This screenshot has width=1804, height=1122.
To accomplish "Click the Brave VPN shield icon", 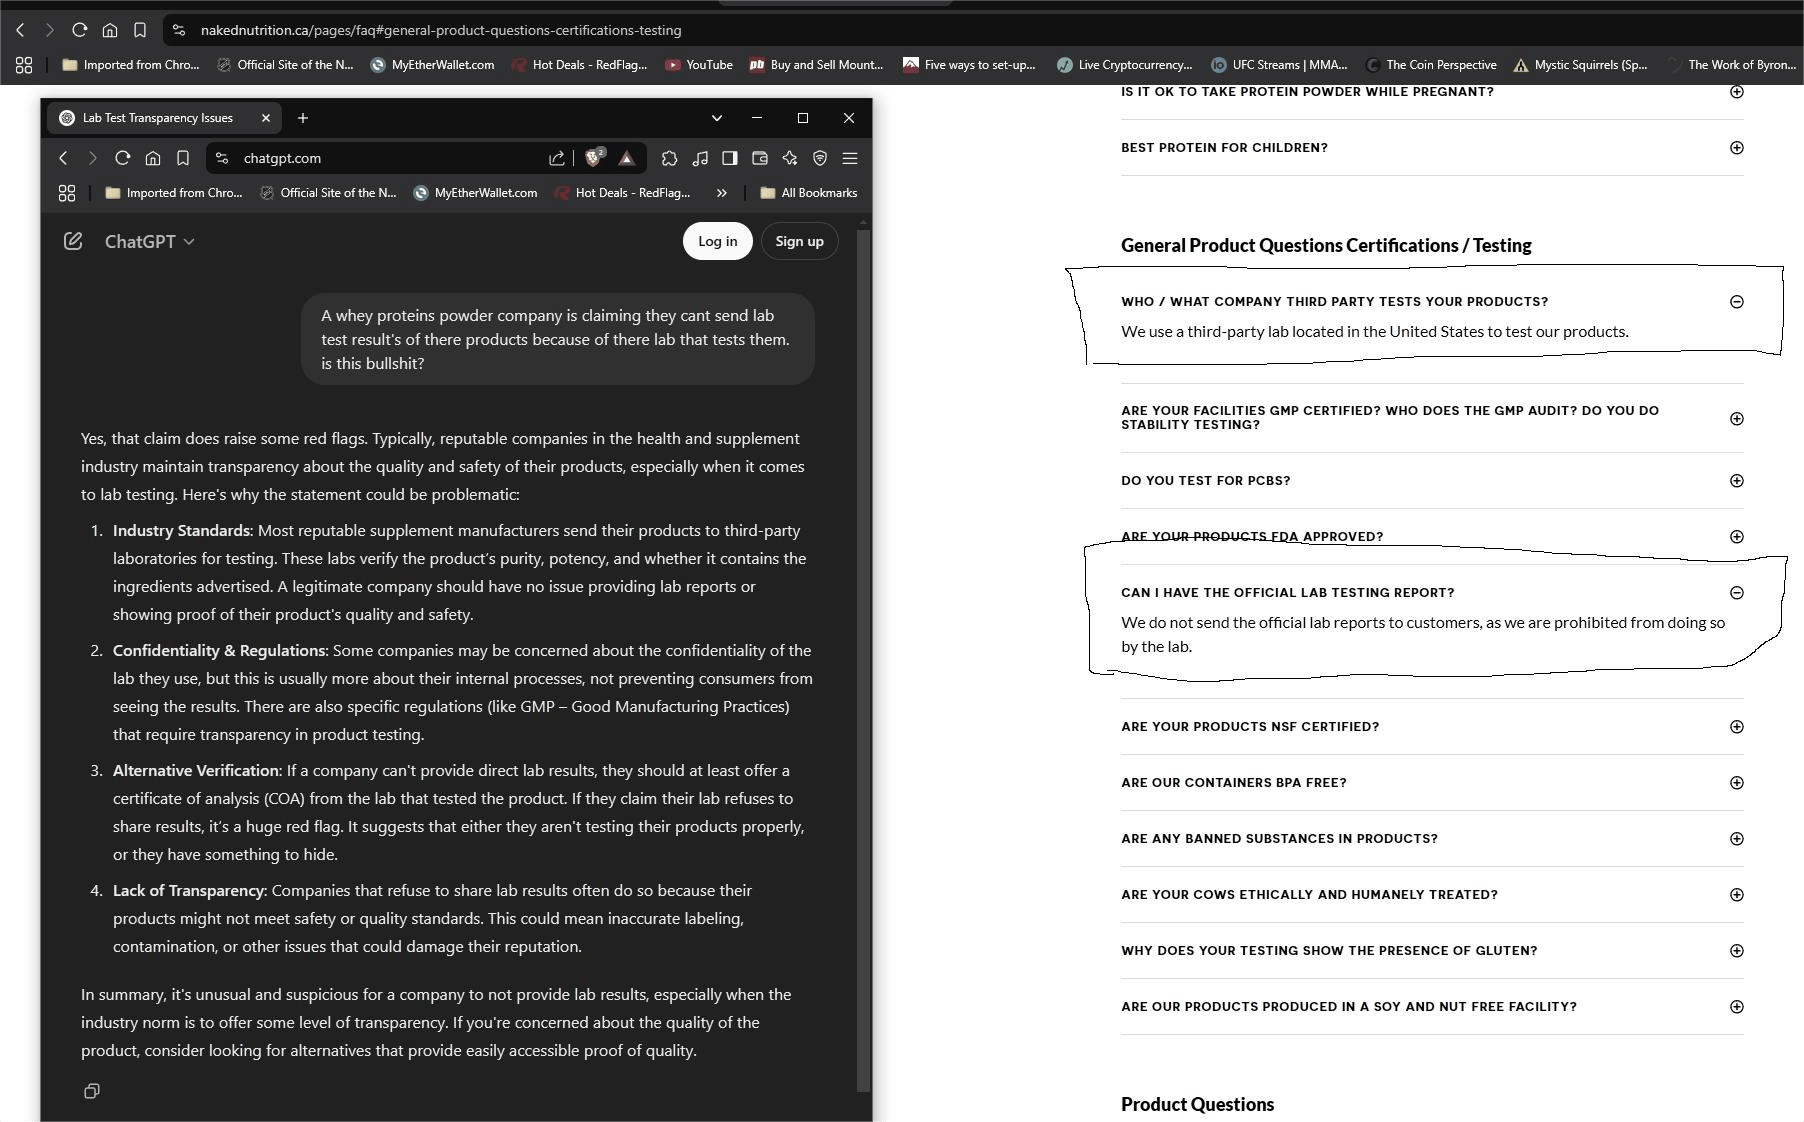I will pyautogui.click(x=820, y=158).
